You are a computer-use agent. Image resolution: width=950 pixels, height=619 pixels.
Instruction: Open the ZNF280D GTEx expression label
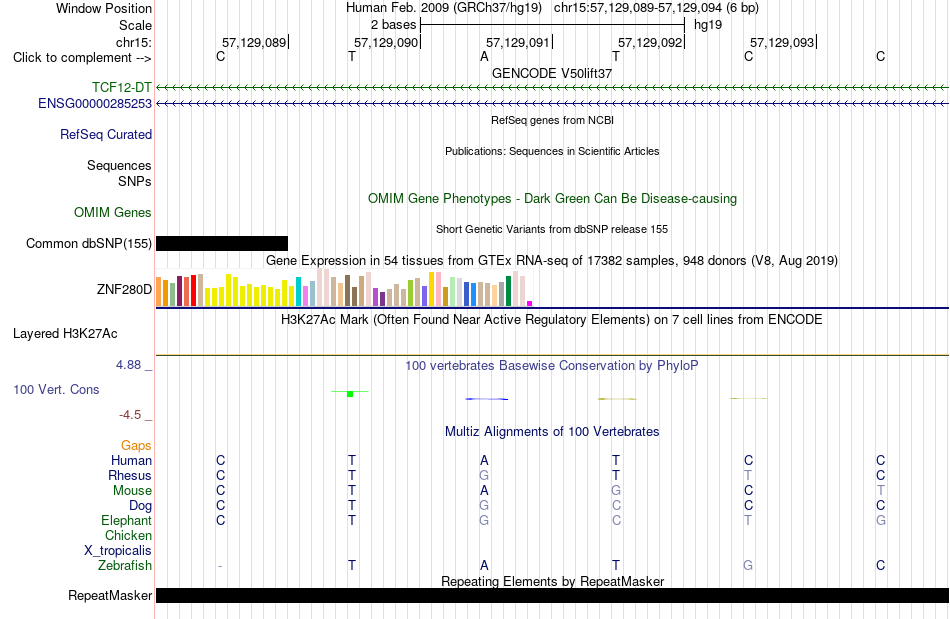pyautogui.click(x=124, y=290)
